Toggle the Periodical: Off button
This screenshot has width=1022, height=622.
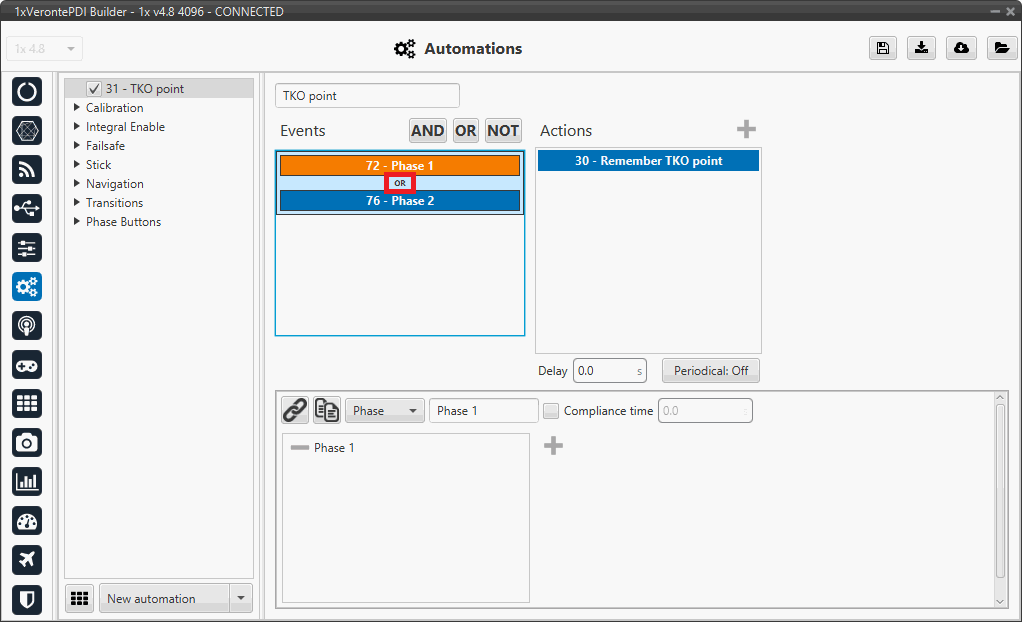coord(710,371)
